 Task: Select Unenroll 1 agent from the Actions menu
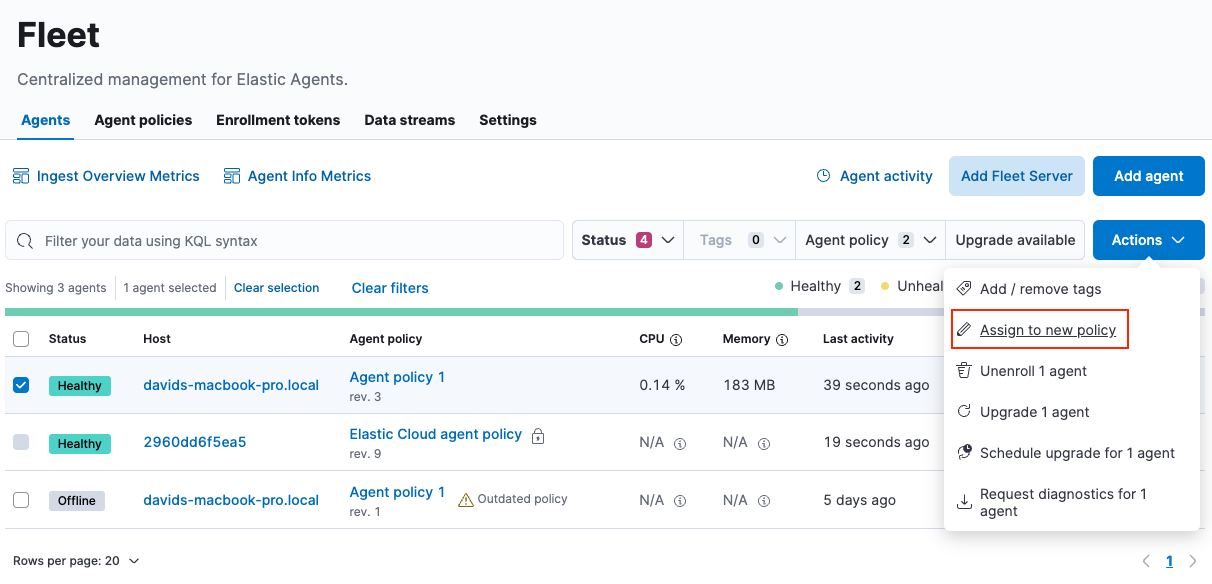[1033, 370]
